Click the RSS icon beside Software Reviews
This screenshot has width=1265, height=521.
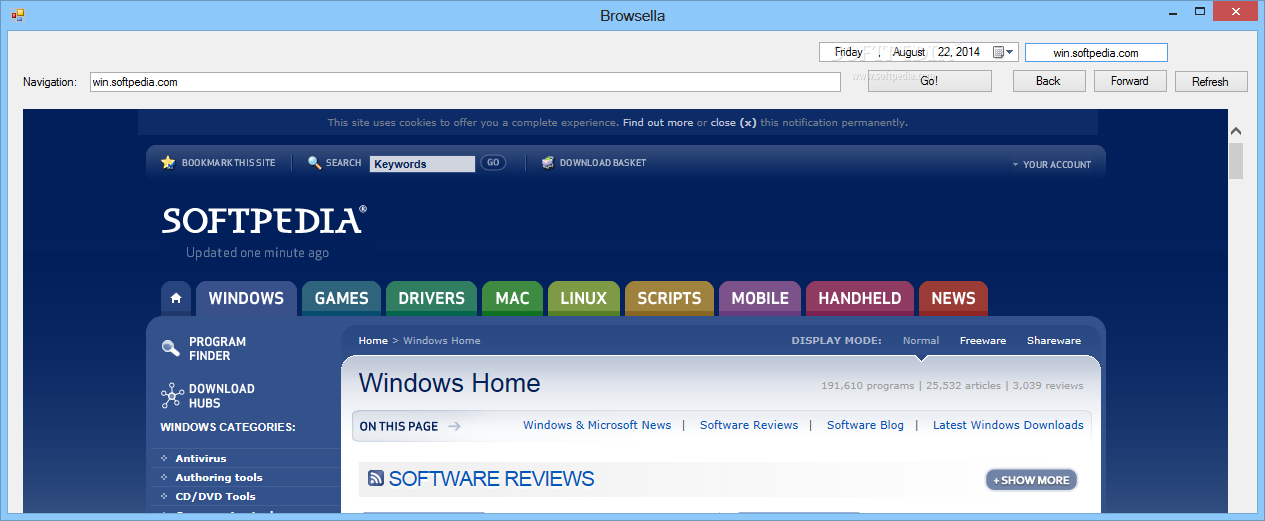pyautogui.click(x=376, y=479)
